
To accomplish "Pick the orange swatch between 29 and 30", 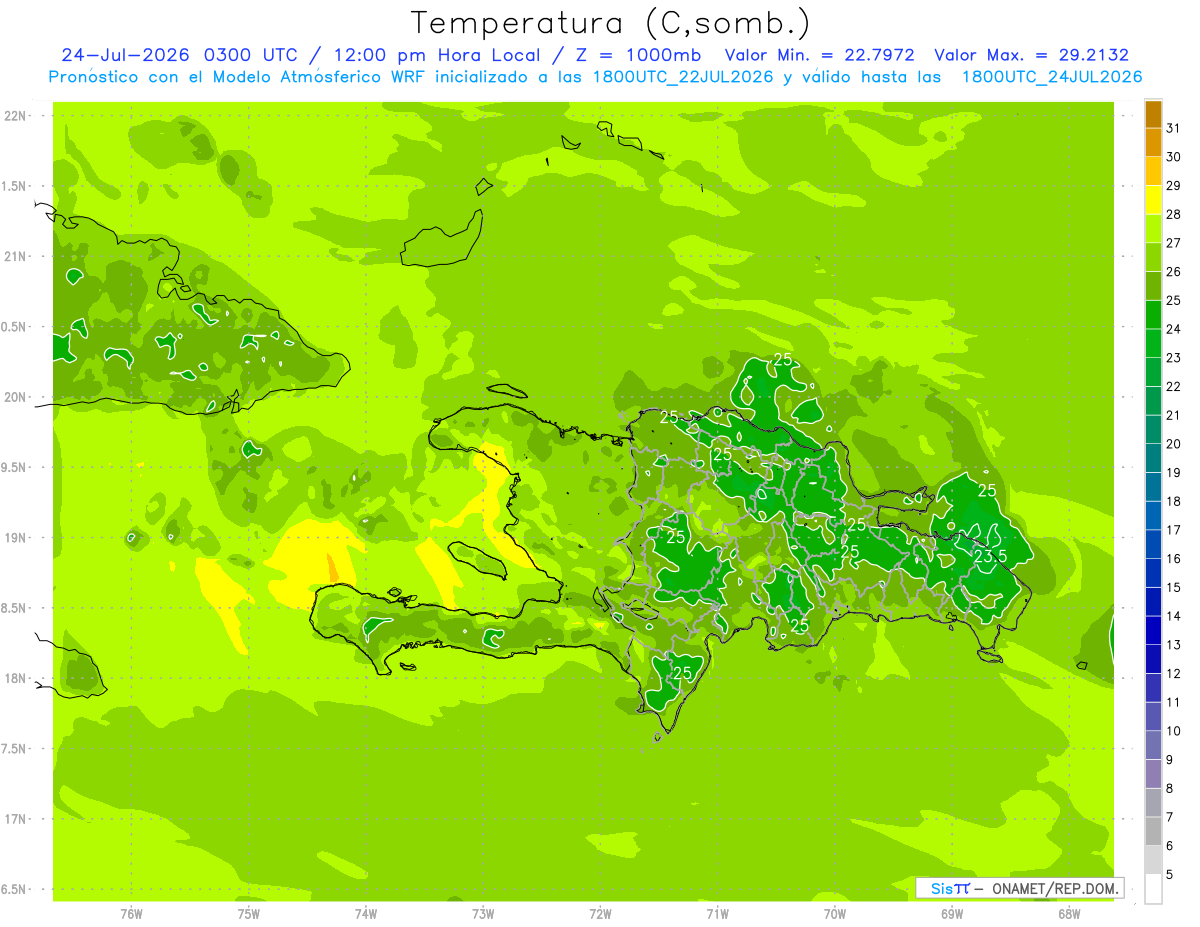I will pyautogui.click(x=1153, y=171).
